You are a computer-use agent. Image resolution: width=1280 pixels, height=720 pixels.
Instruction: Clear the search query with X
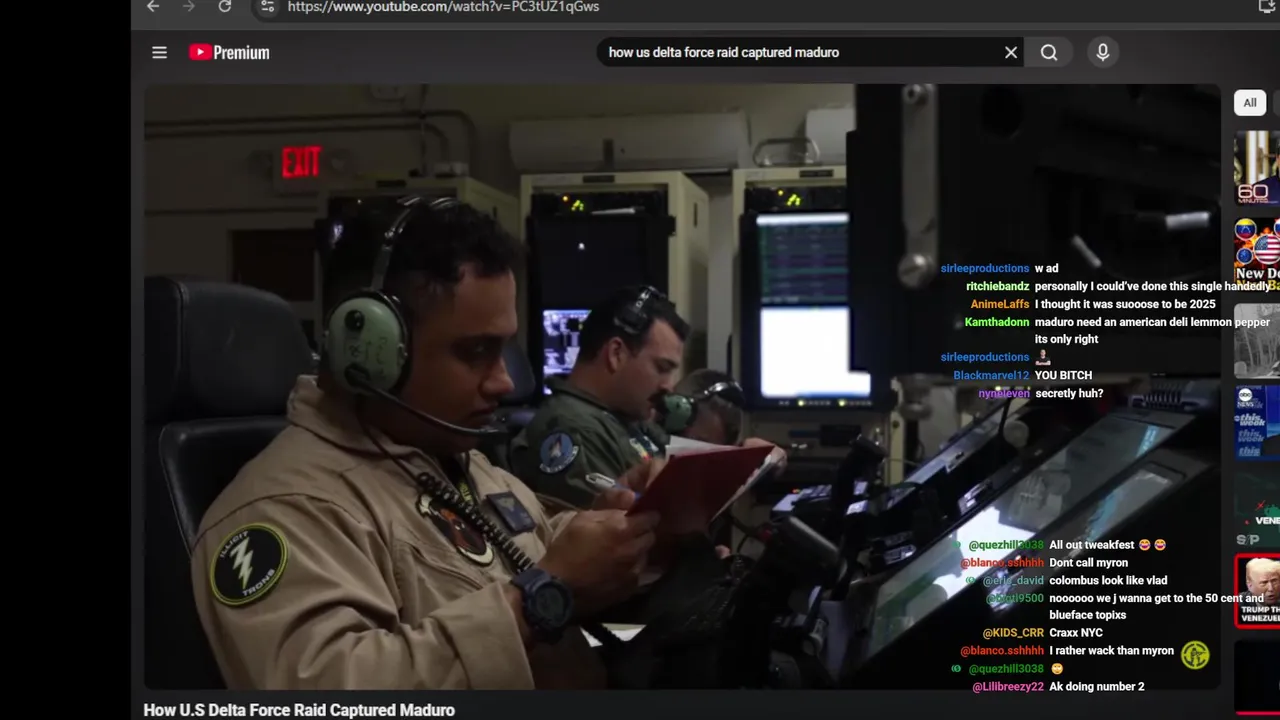pyautogui.click(x=1011, y=52)
